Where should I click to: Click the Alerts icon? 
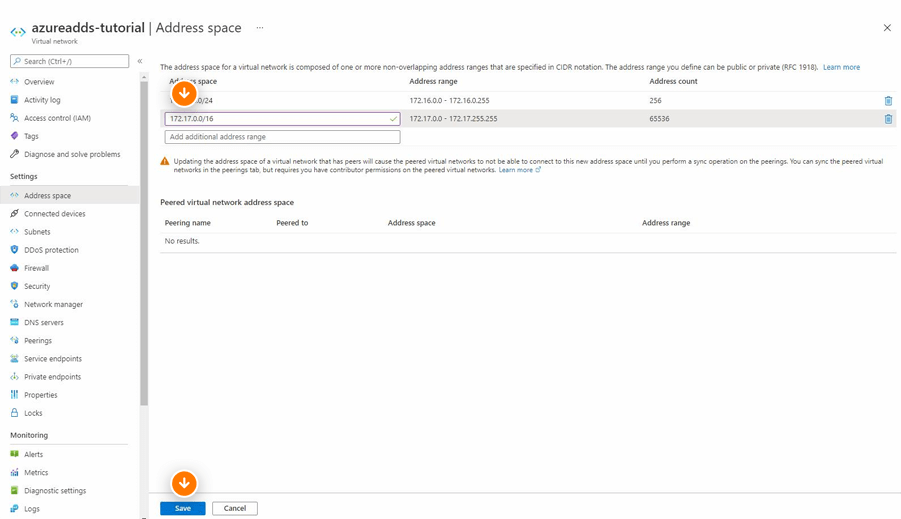pos(14,454)
